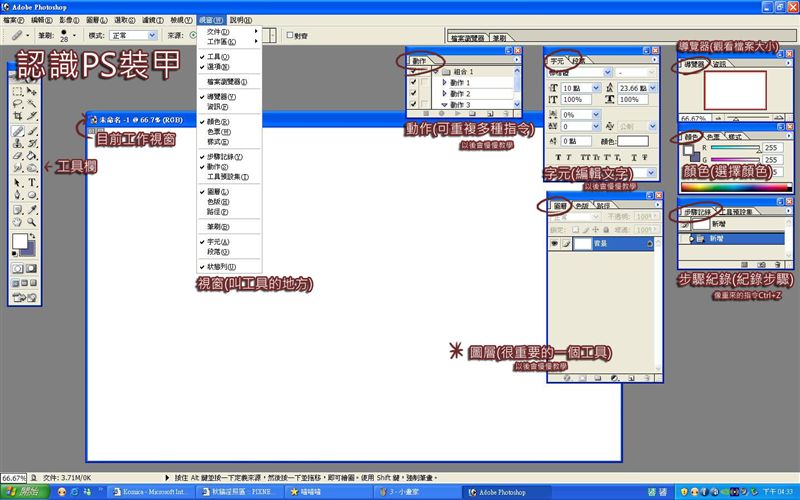The width and height of the screenshot is (800, 500).
Task: Select the Crop tool
Action: tap(18, 116)
